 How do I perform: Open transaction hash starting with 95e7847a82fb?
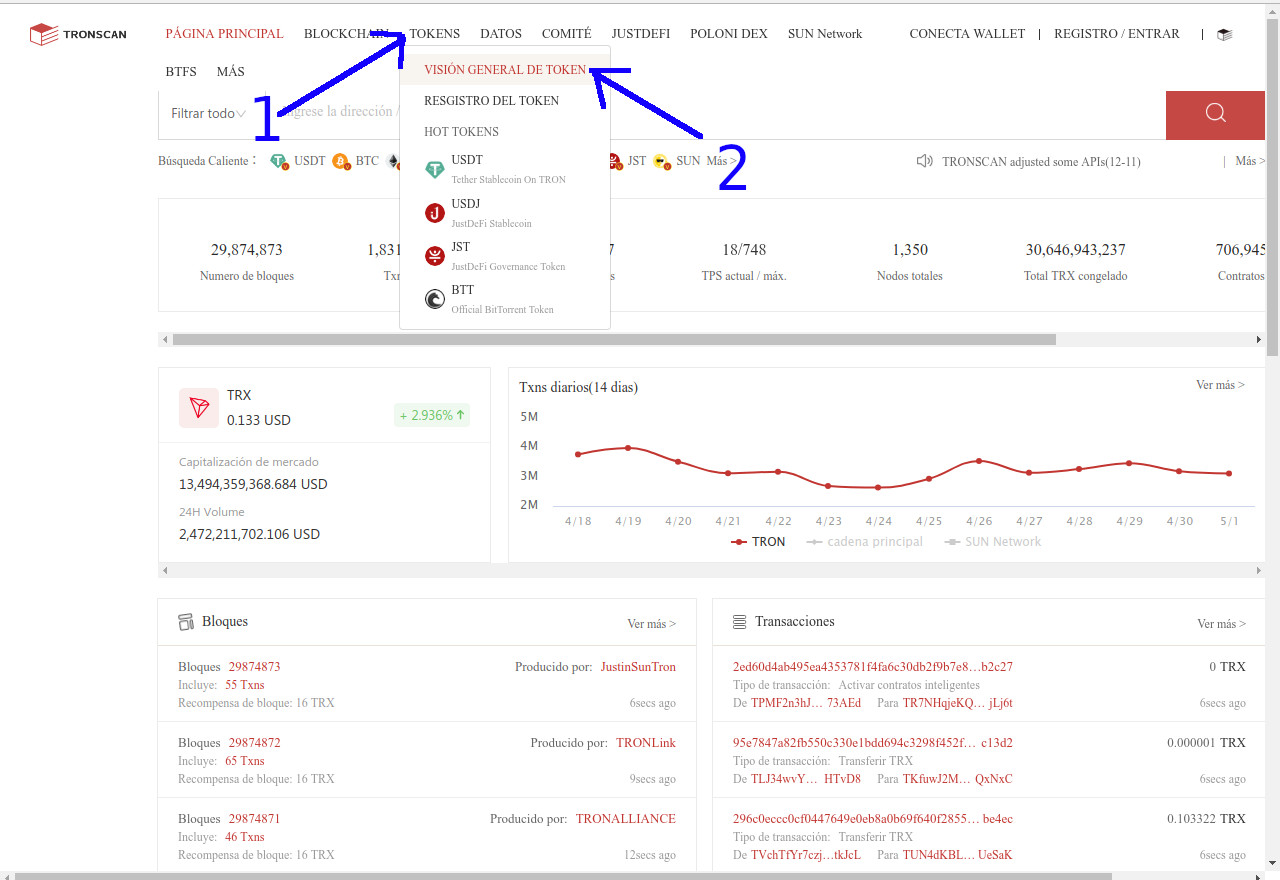click(873, 743)
